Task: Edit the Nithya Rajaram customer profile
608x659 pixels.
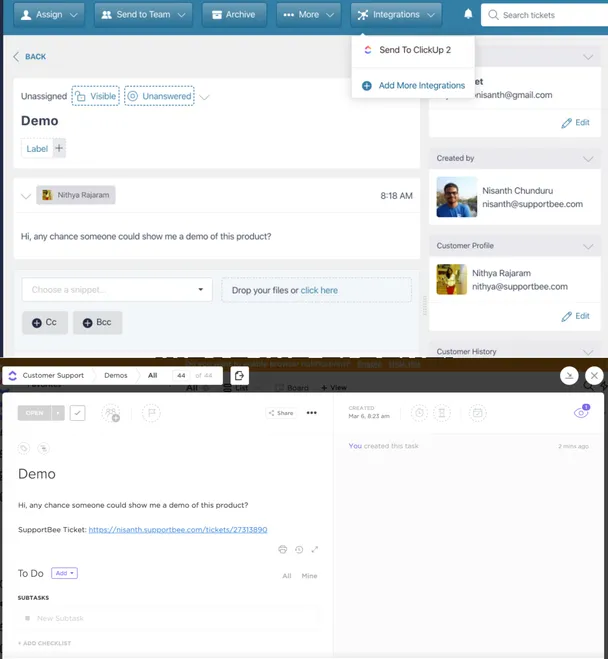Action: coord(576,316)
